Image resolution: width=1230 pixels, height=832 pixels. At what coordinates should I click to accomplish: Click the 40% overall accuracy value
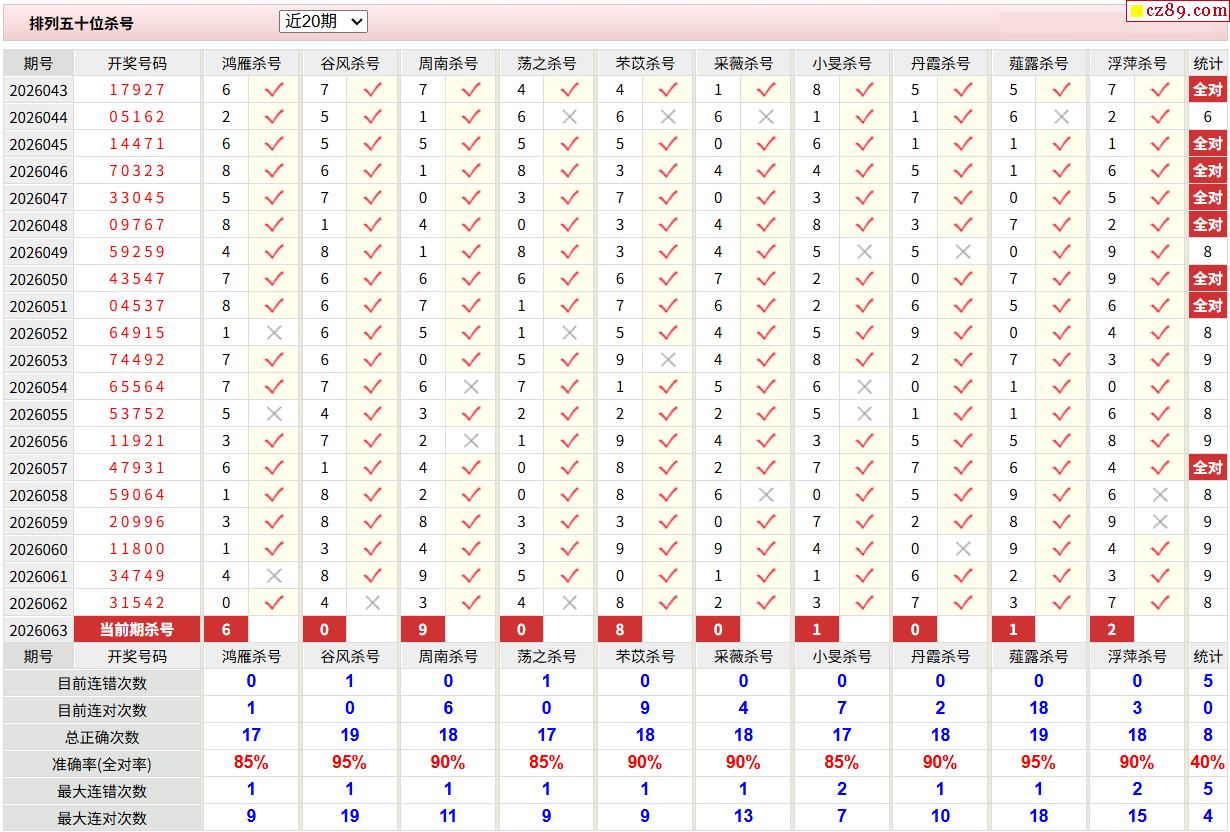pos(1207,763)
